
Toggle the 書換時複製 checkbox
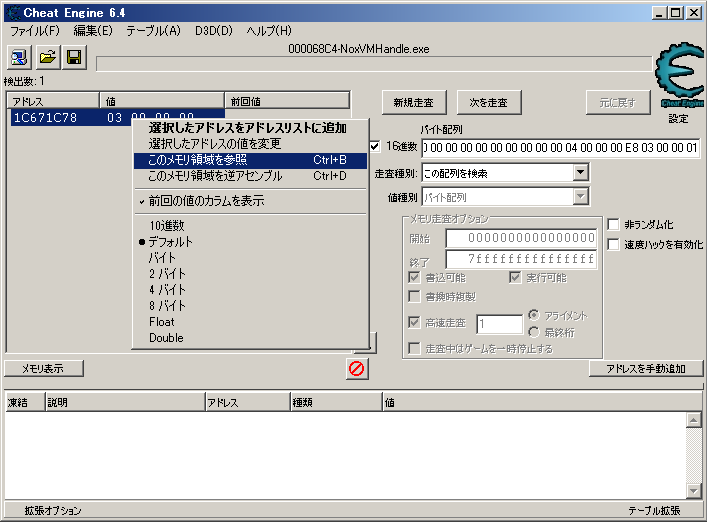pos(414,296)
